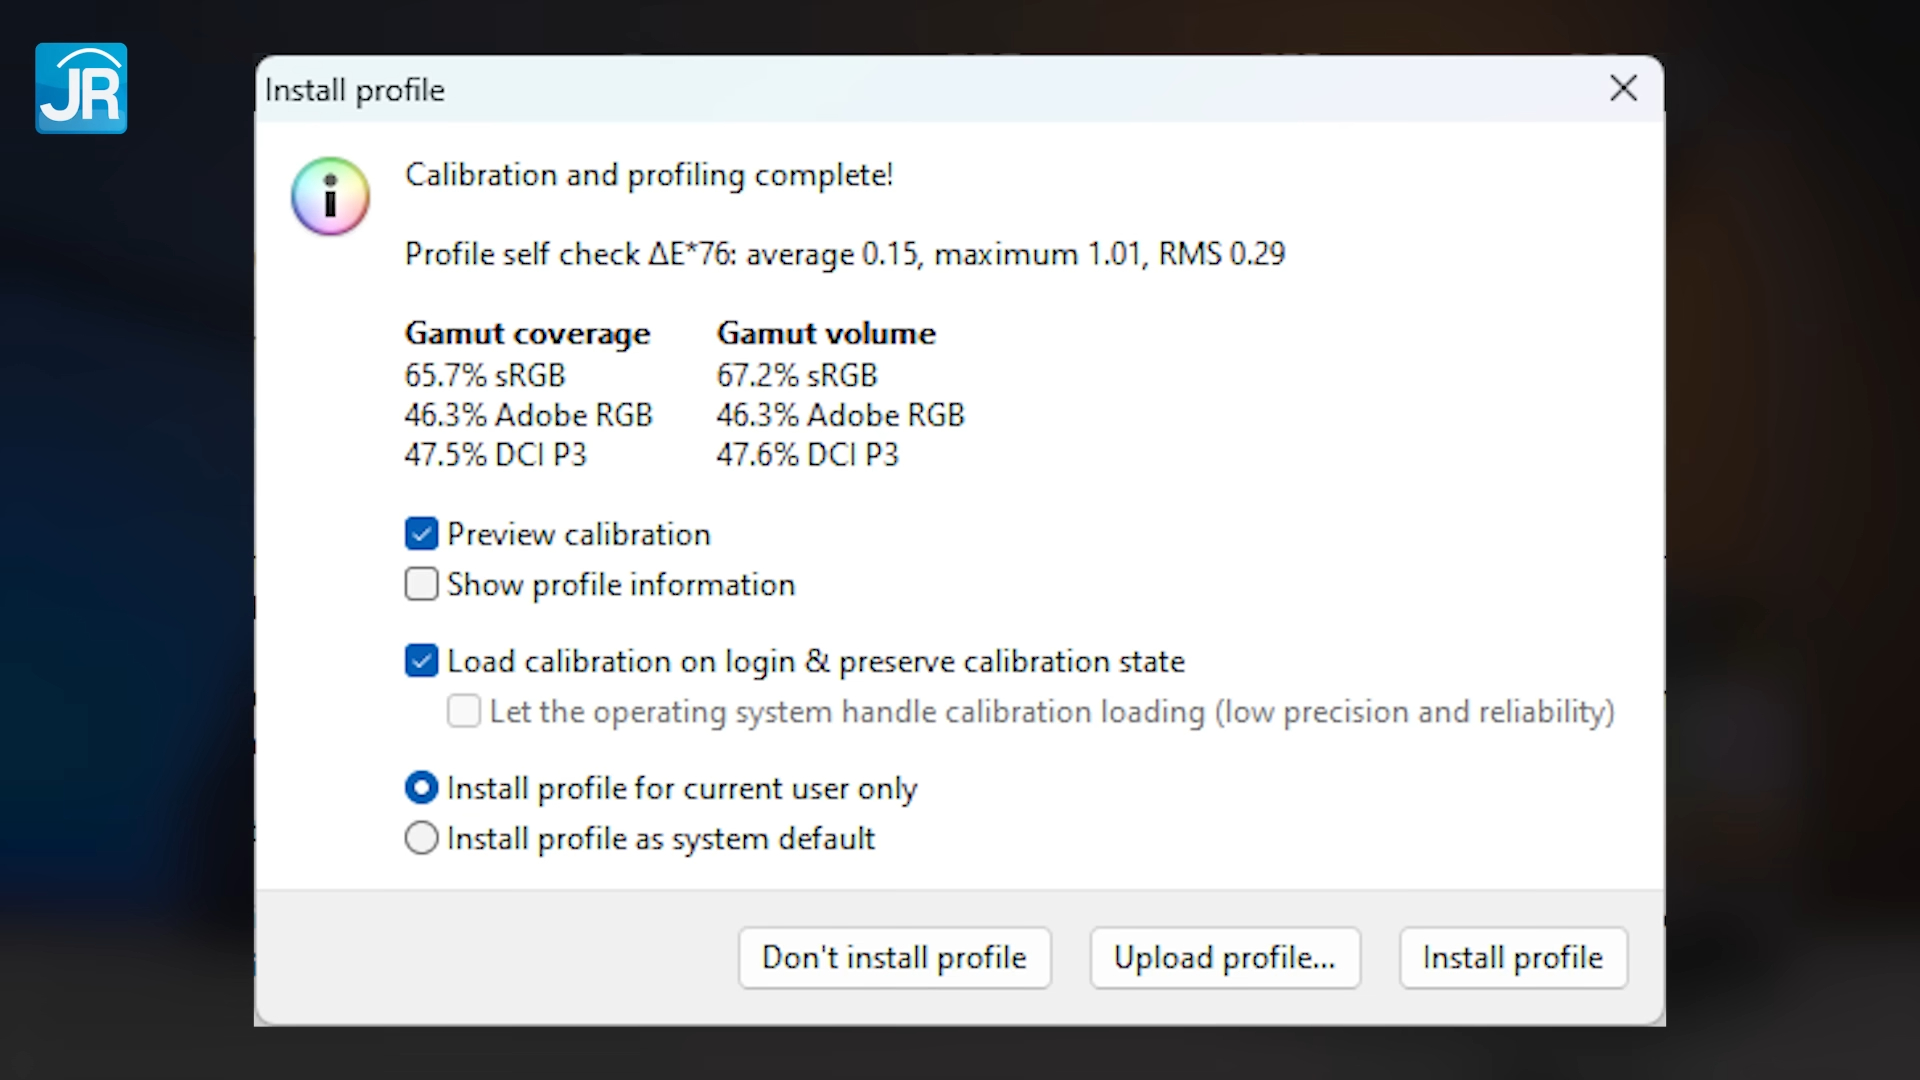Click the JR logo watermark
Viewport: 1920px width, 1080px height.
81,88
